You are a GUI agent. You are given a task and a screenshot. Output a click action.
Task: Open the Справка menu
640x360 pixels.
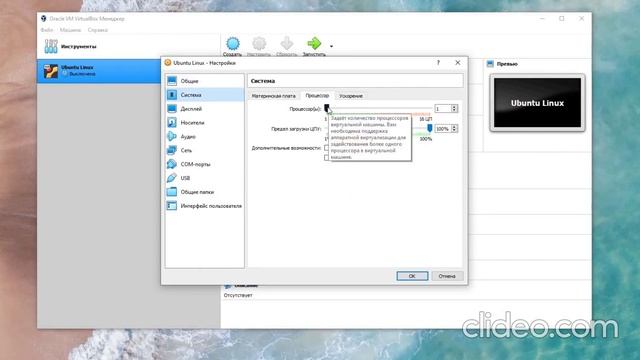point(98,30)
